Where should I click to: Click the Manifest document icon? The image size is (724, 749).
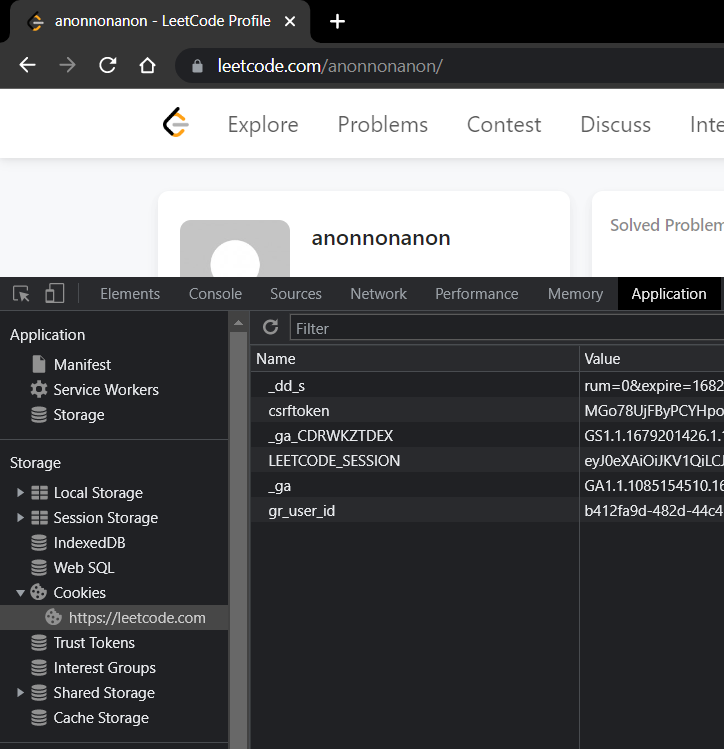click(39, 364)
